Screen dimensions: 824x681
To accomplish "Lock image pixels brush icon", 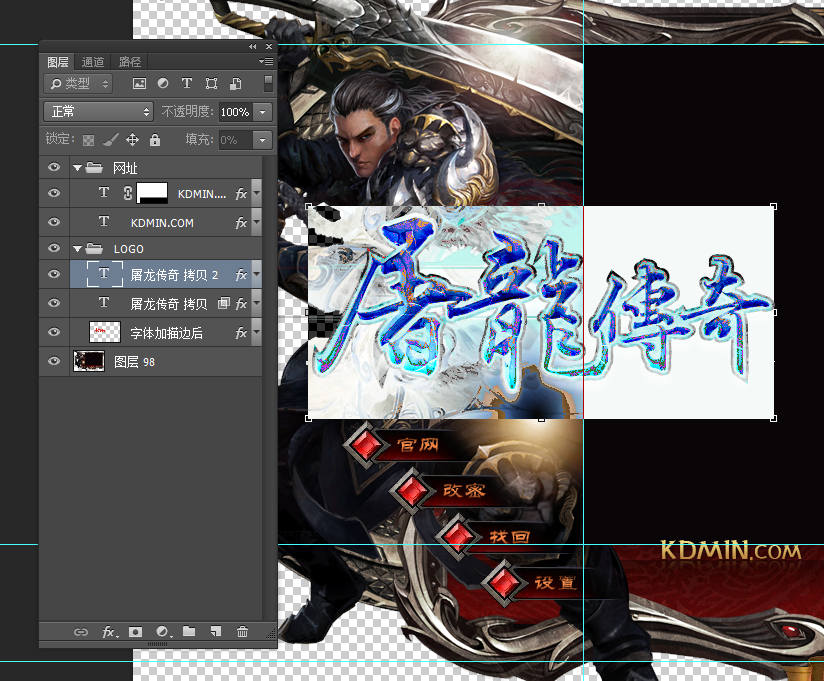I will coord(110,140).
